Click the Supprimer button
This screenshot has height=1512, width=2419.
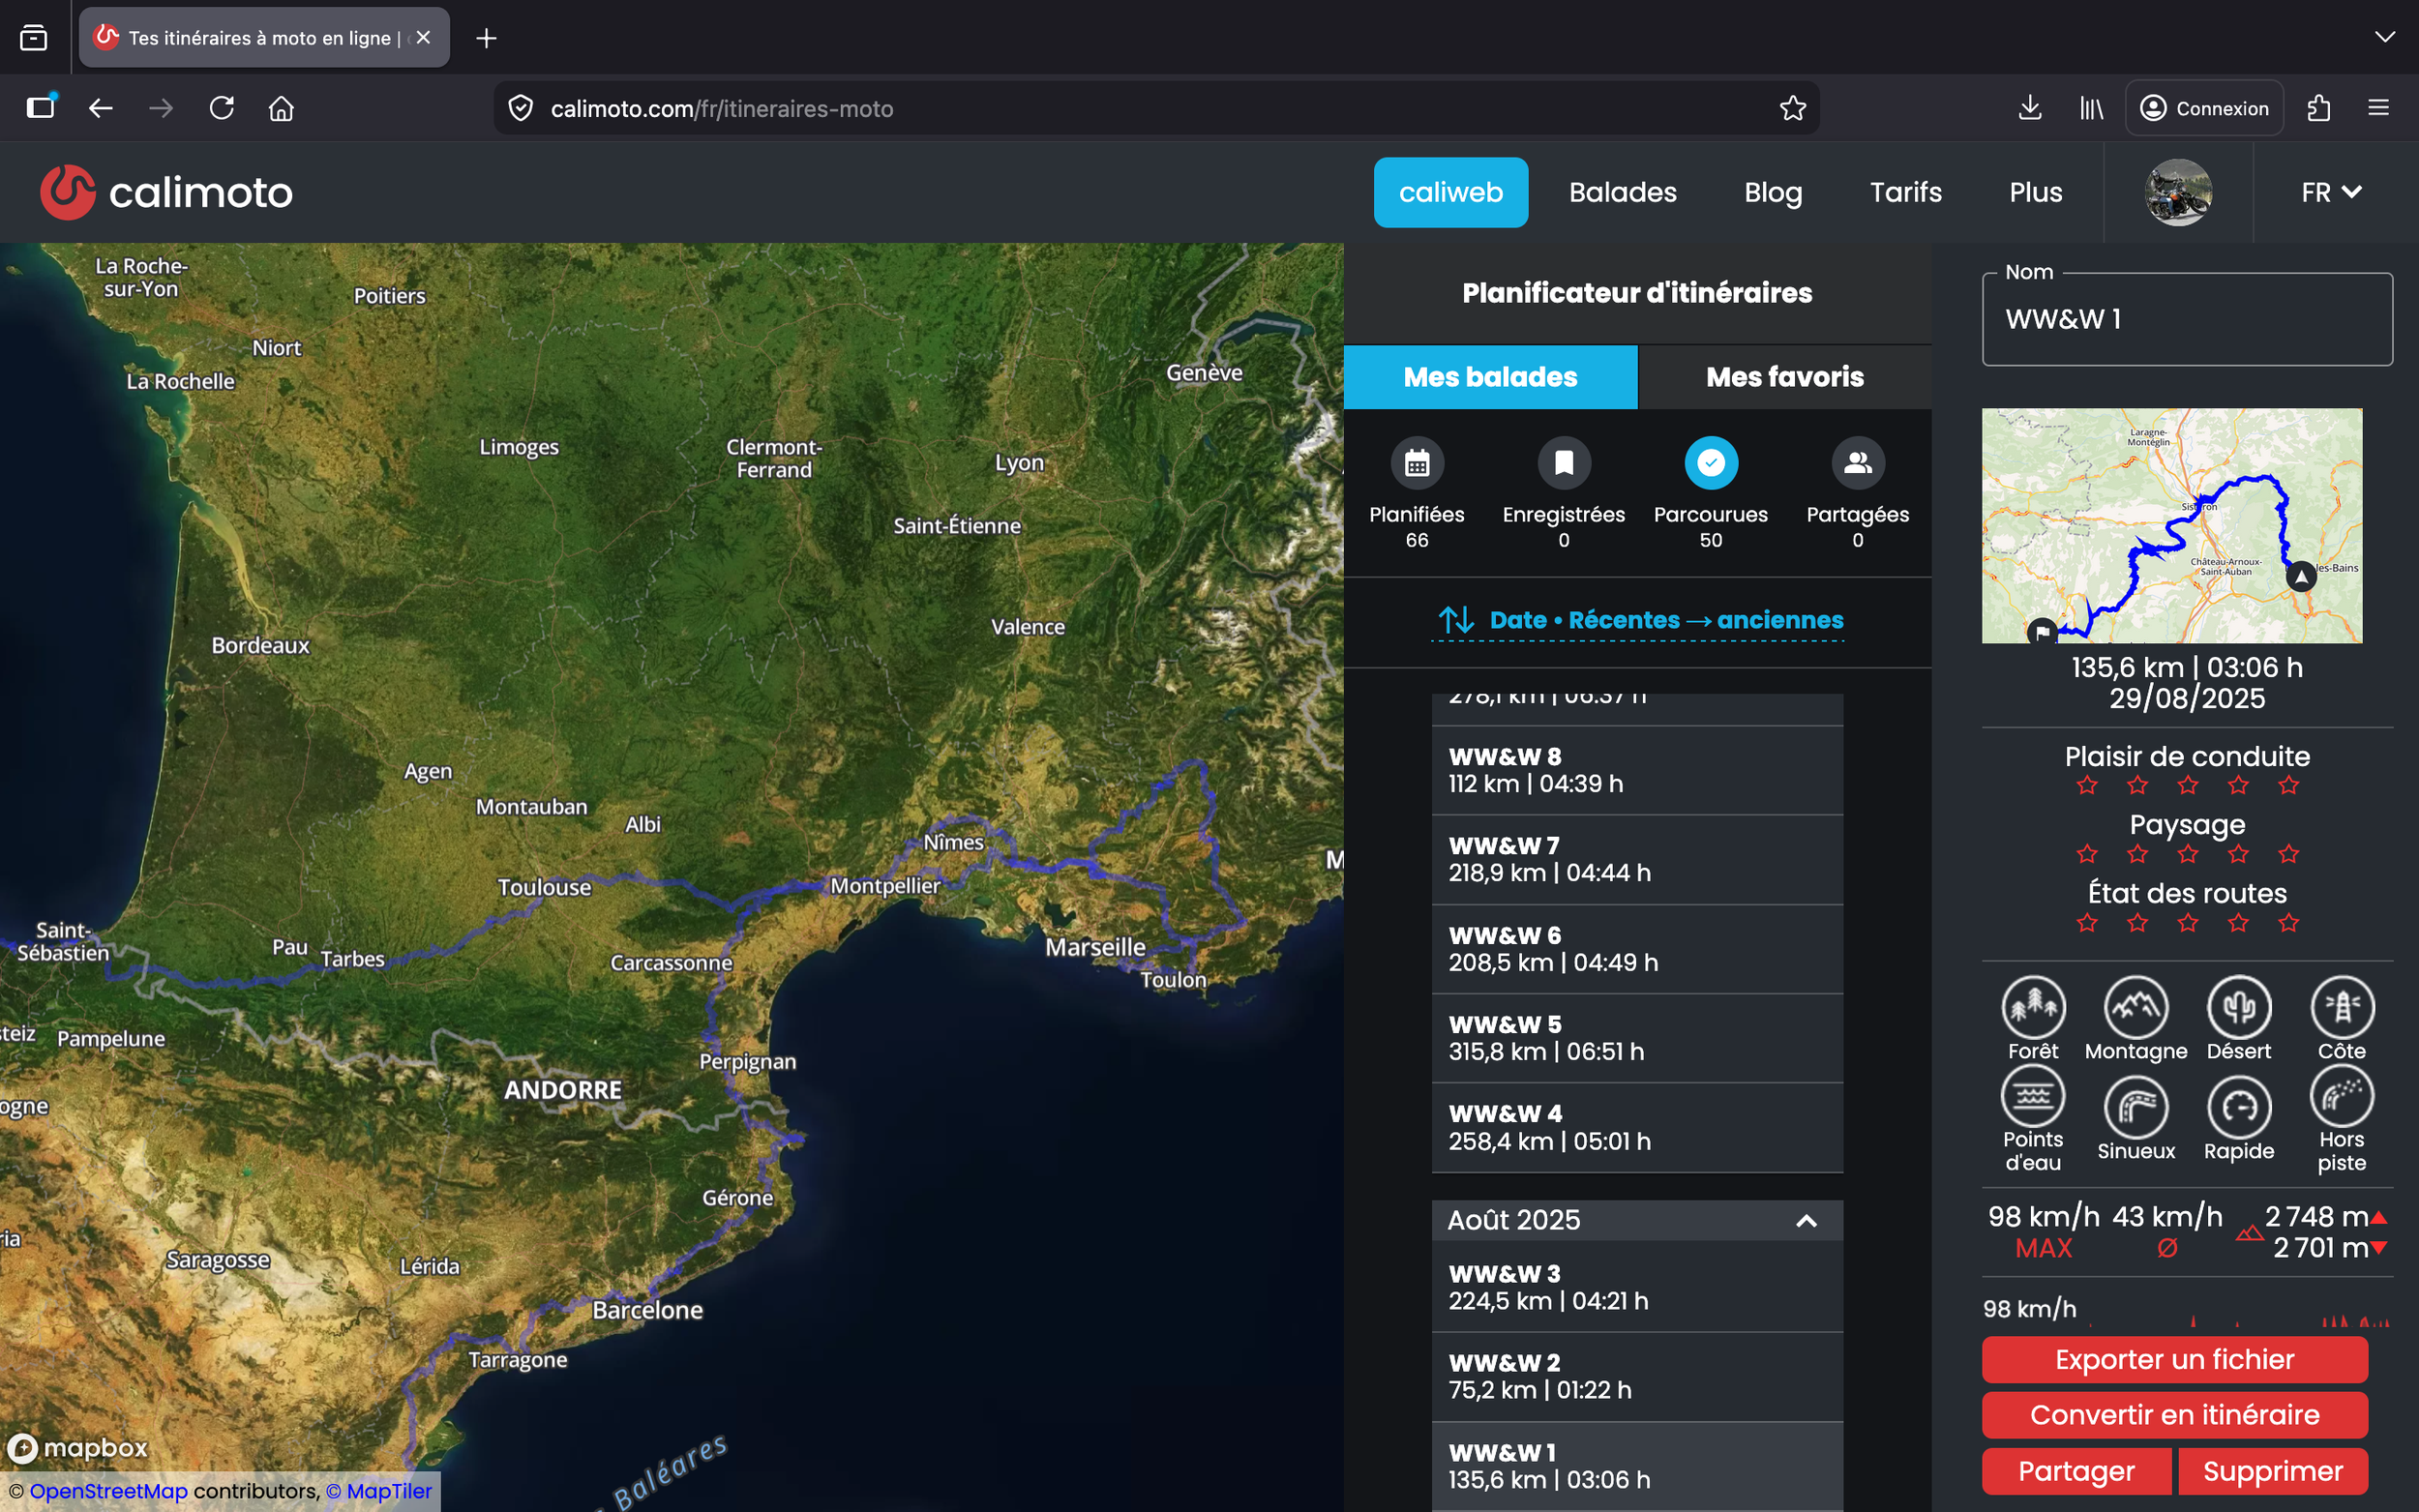pos(2272,1471)
